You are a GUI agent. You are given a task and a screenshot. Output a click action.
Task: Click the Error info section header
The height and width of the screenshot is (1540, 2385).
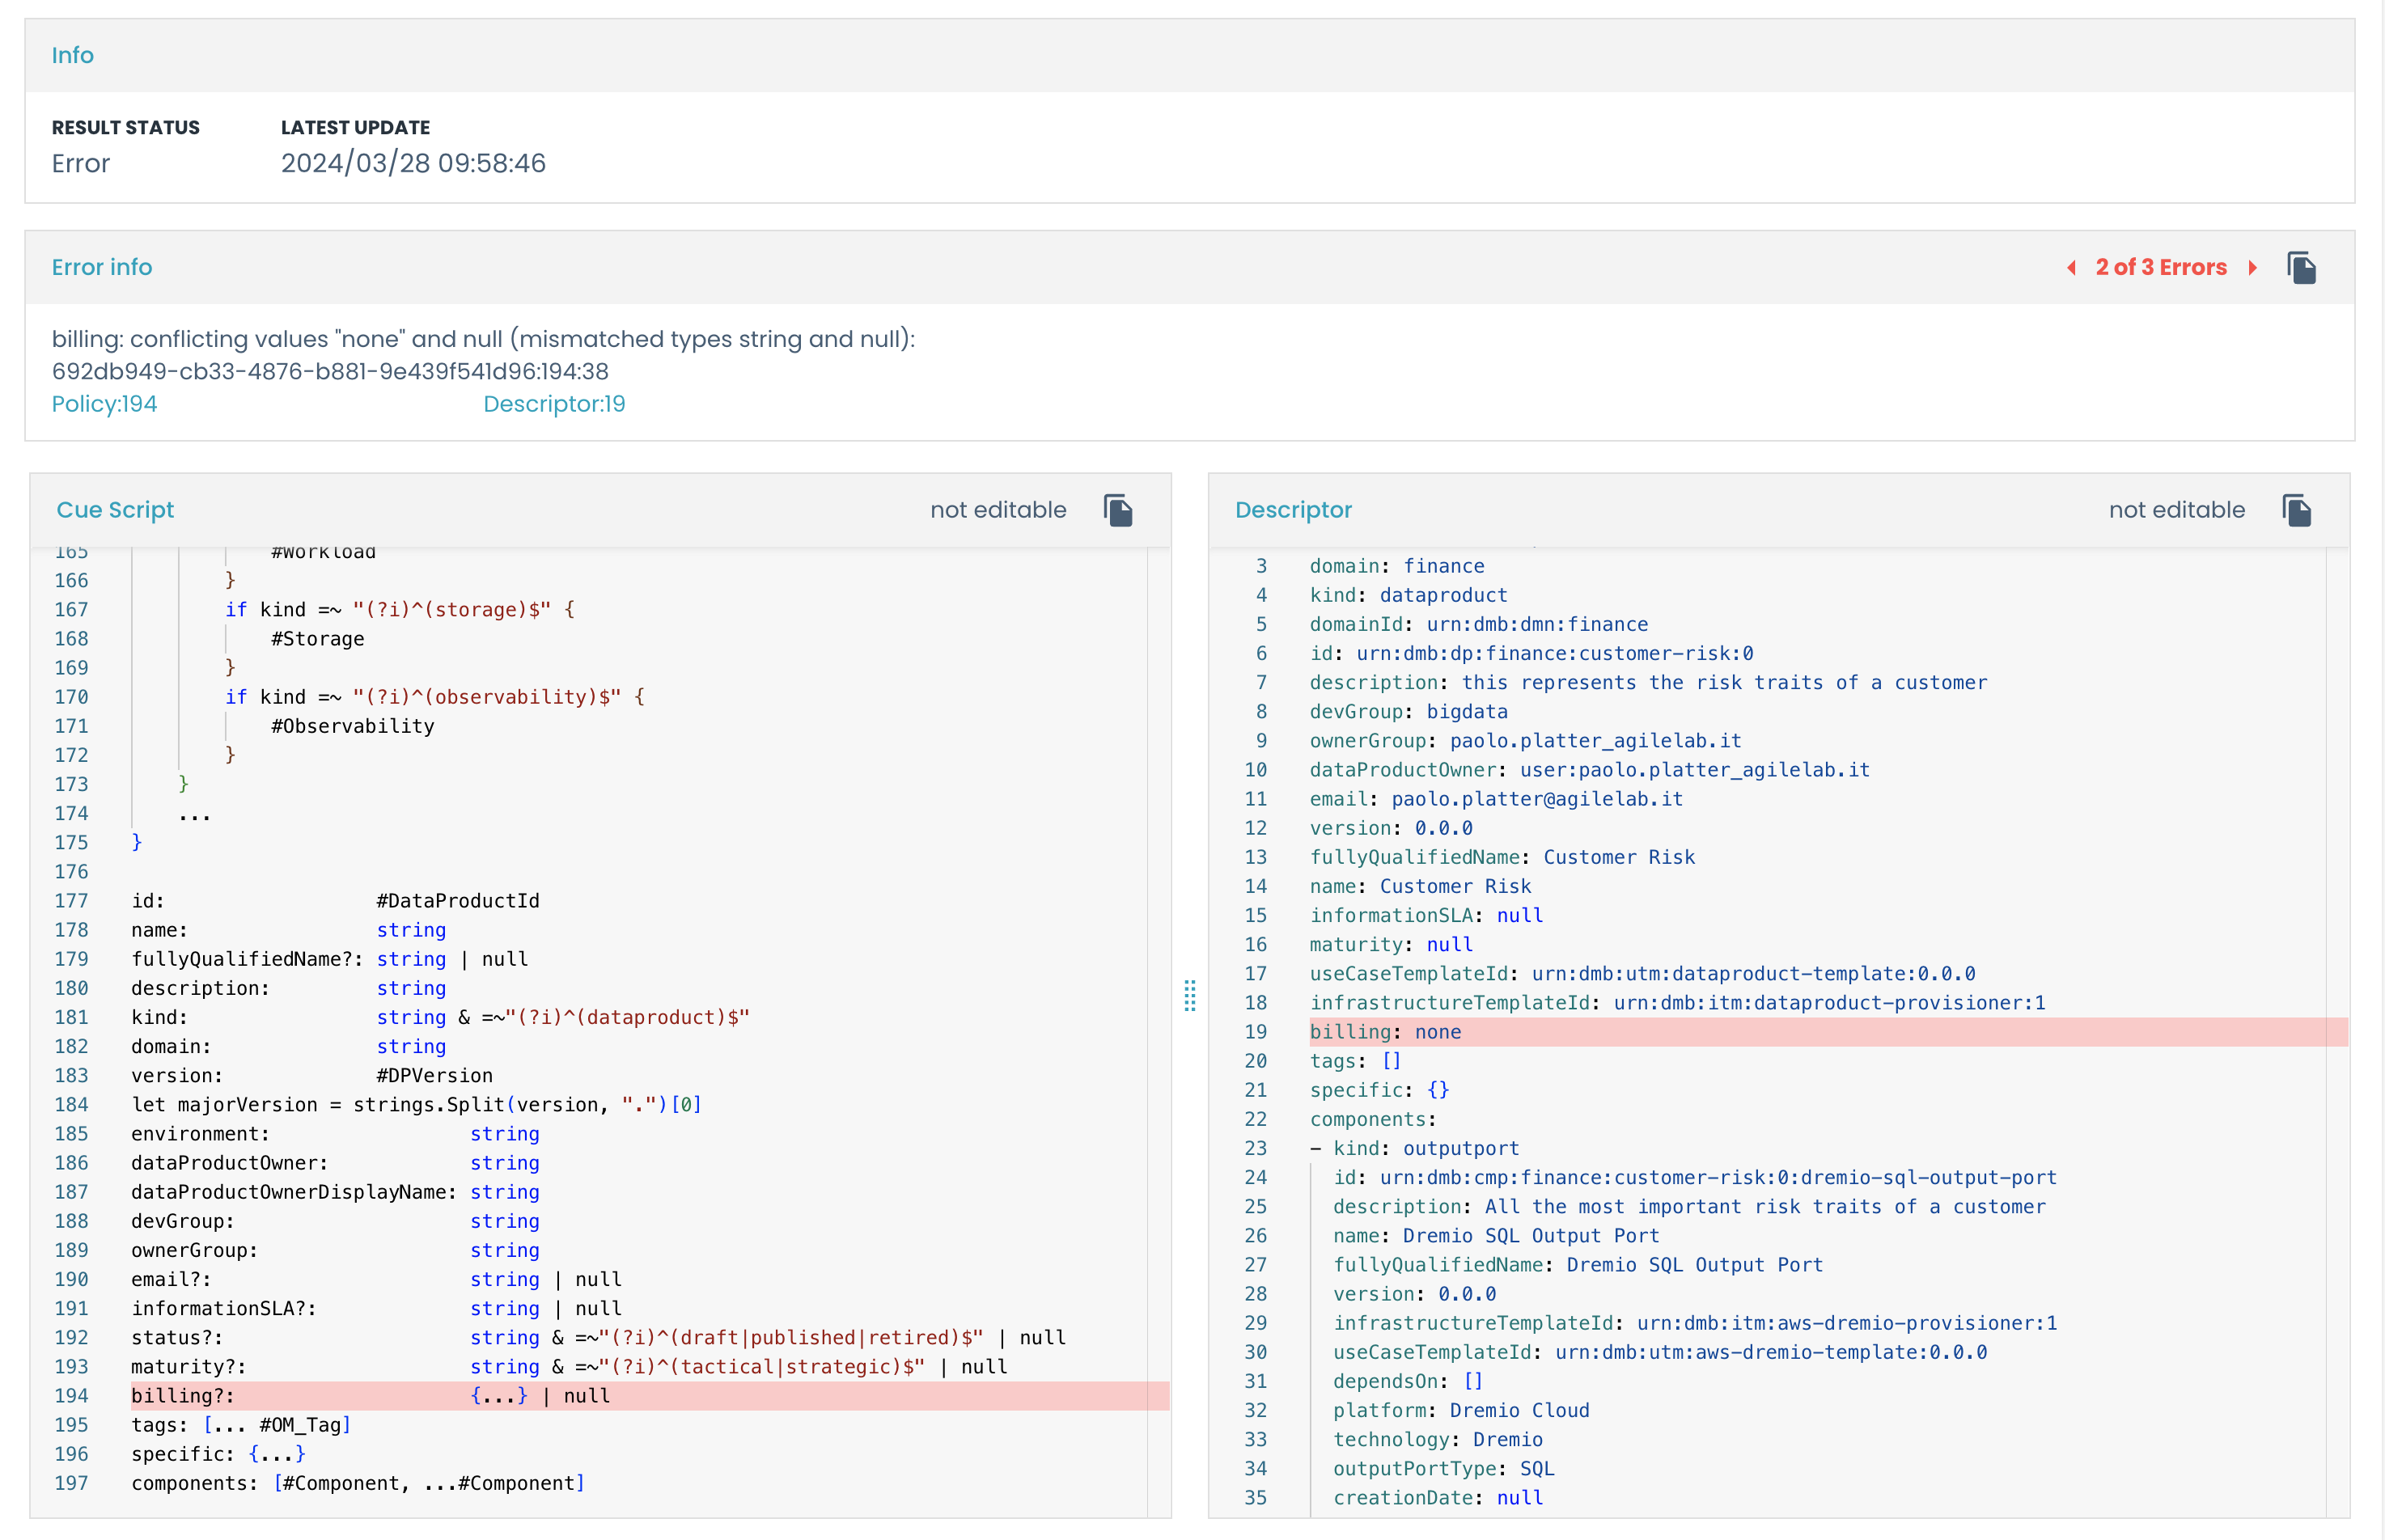102,267
